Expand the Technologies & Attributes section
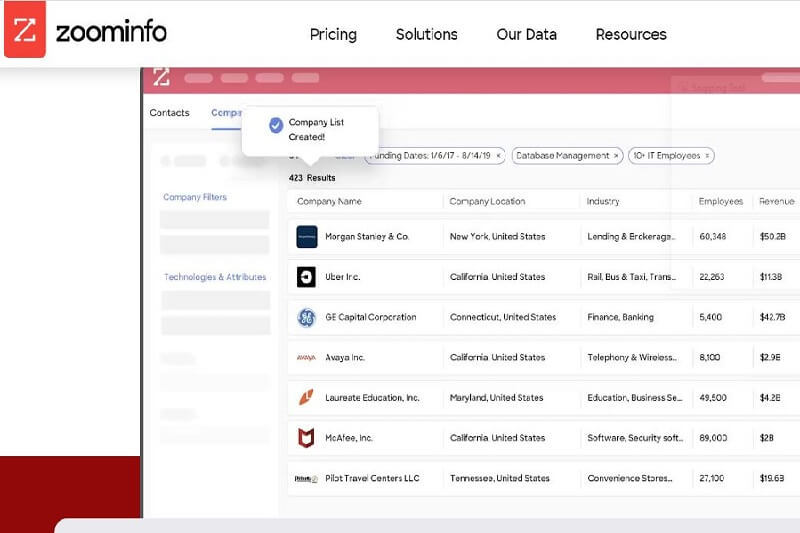The height and width of the screenshot is (533, 800). click(215, 277)
